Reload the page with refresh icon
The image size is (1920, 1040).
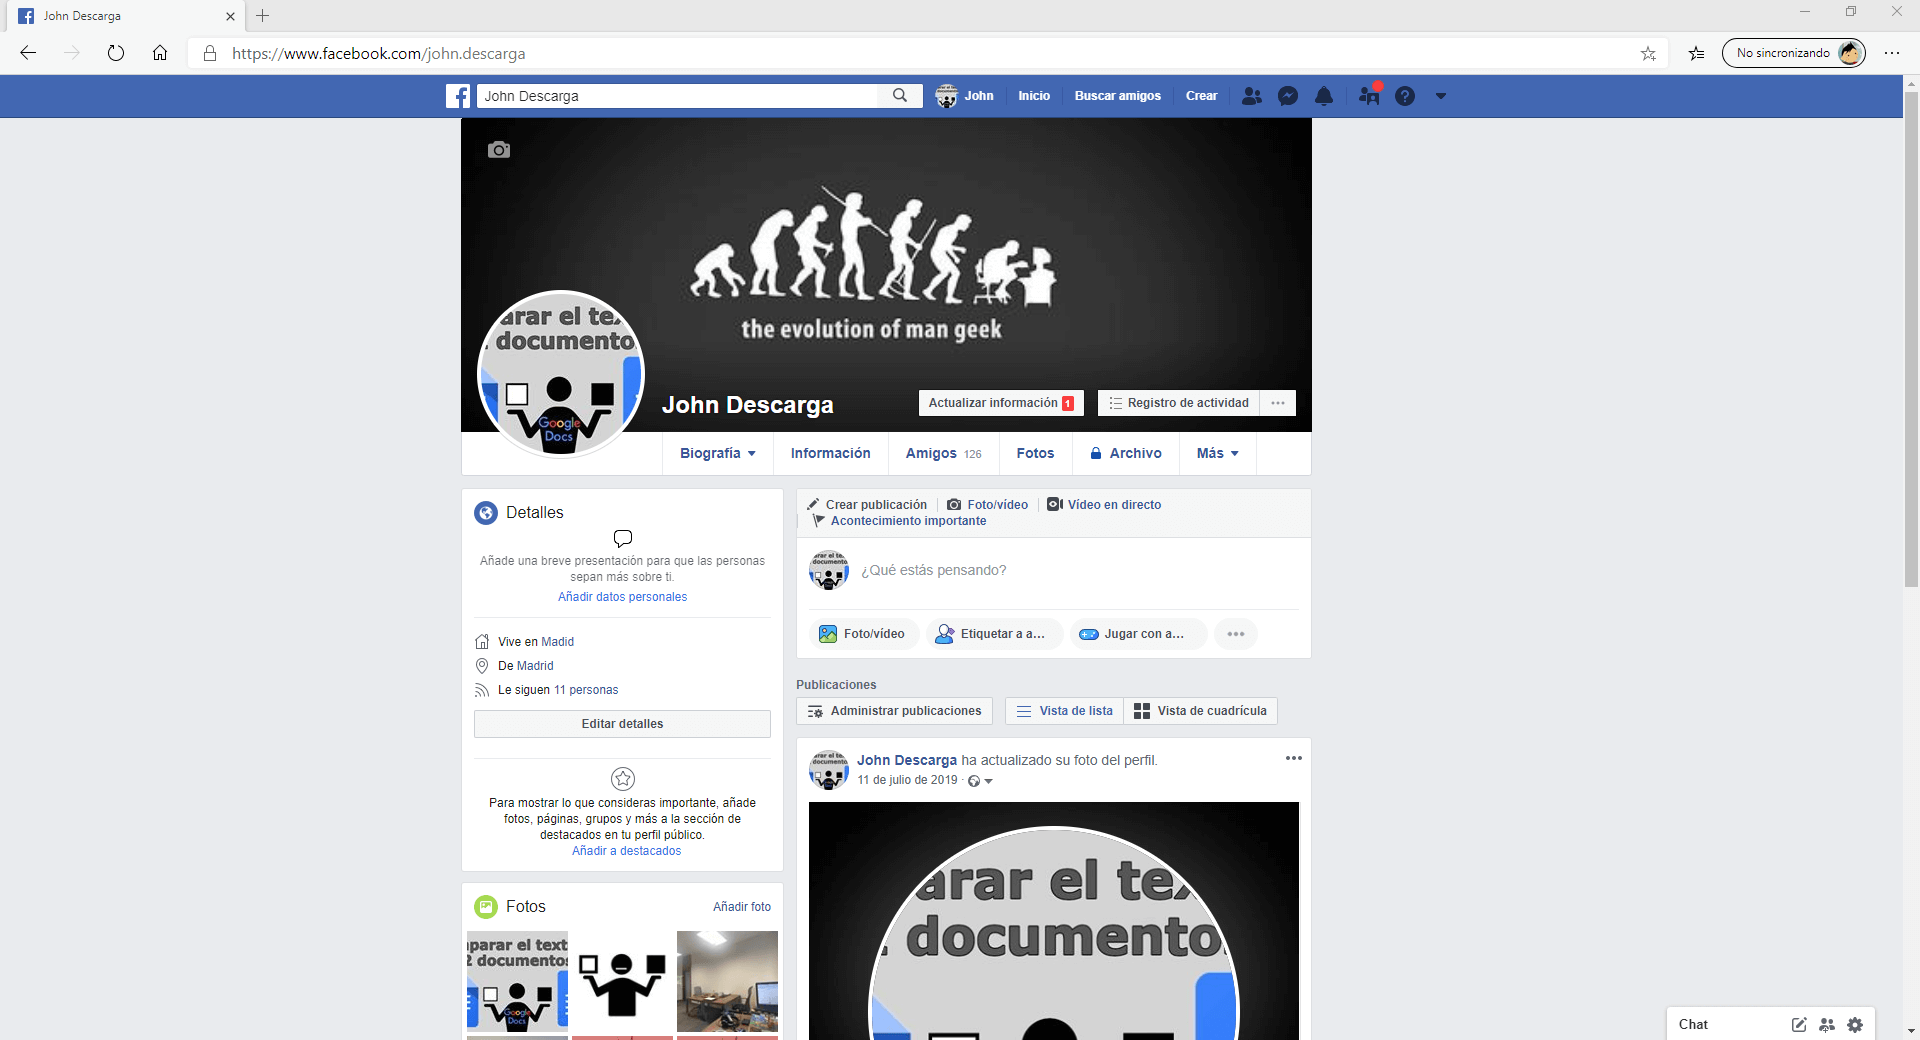pos(116,53)
